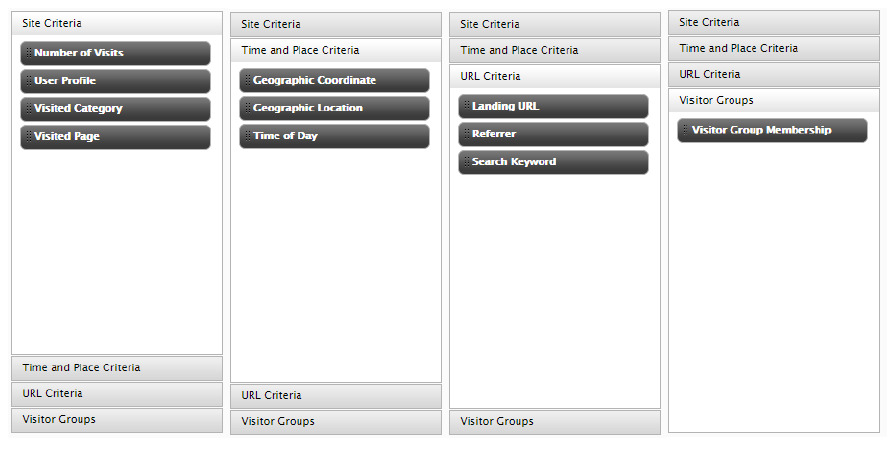Collapse Time and Place Criteria above Geographic Coordinate
Viewport: 896px width, 450px height.
tap(335, 50)
